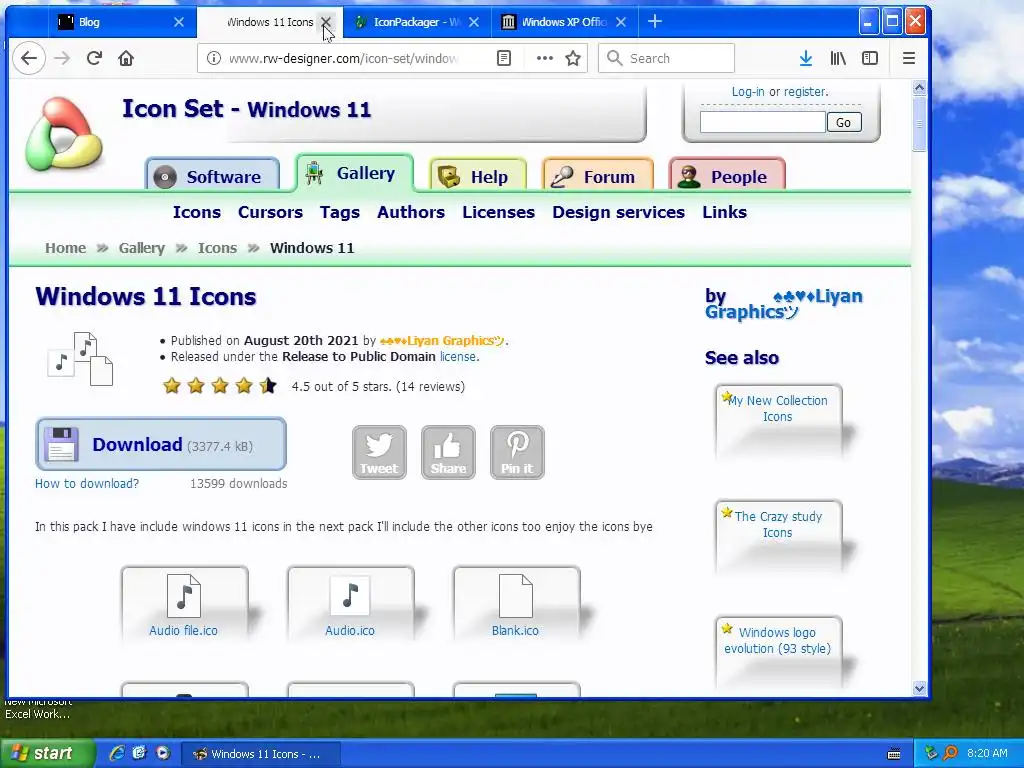The image size is (1024, 768).
Task: Show site information icon in address bar
Action: click(x=214, y=58)
